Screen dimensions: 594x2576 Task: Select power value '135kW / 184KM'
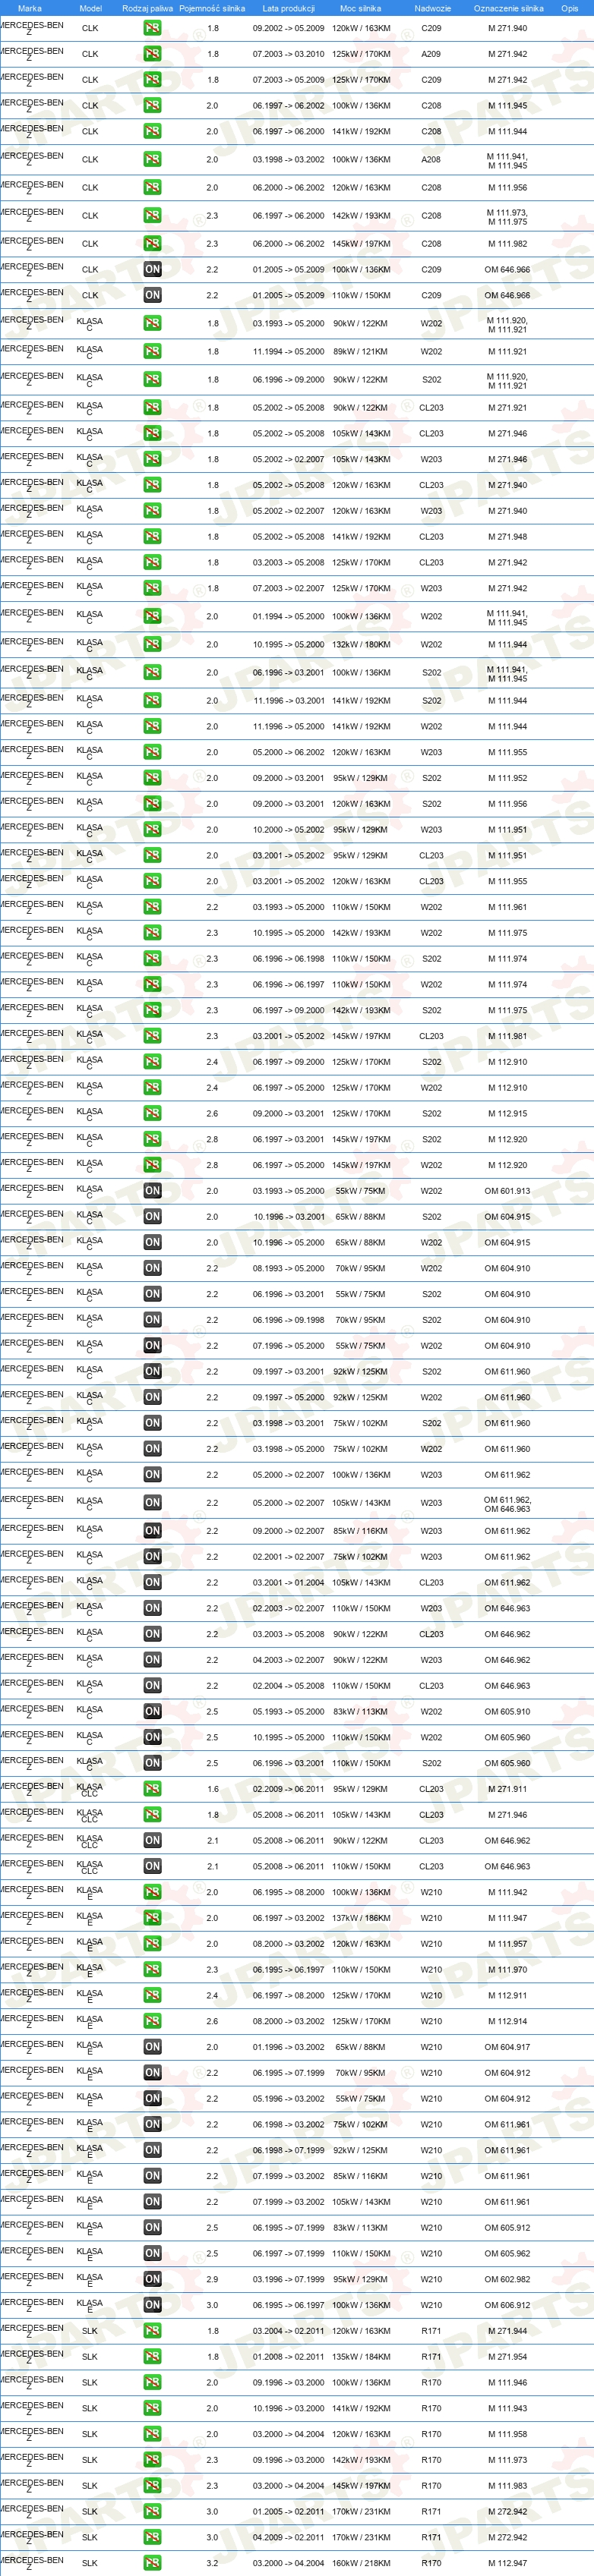click(361, 2357)
